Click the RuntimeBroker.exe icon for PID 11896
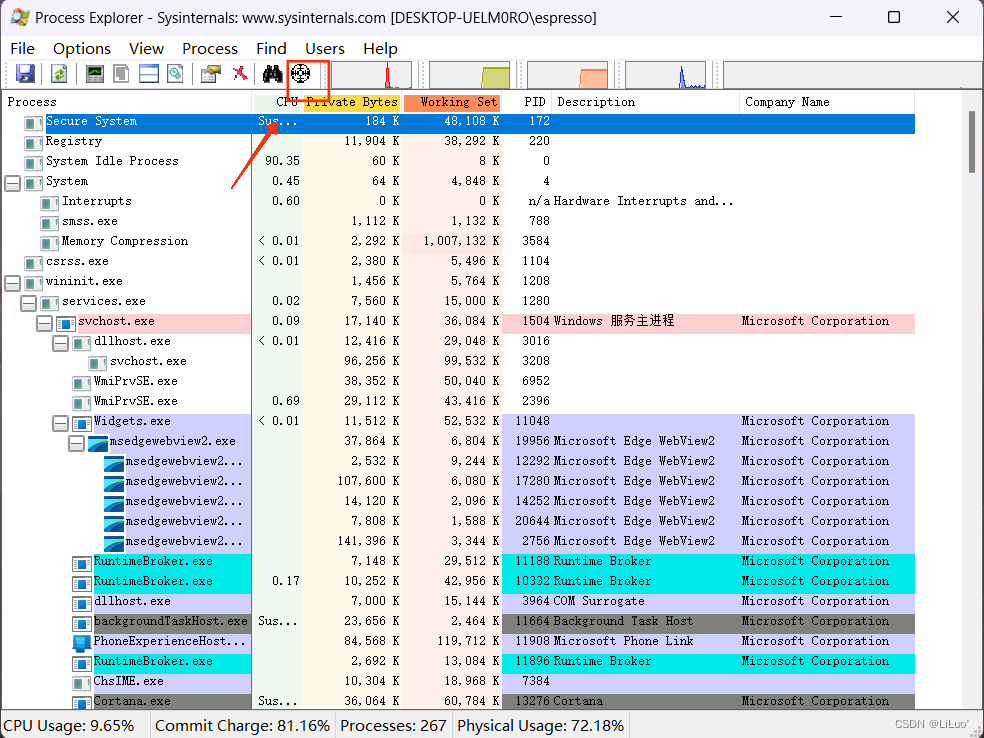This screenshot has height=738, width=984. click(82, 664)
